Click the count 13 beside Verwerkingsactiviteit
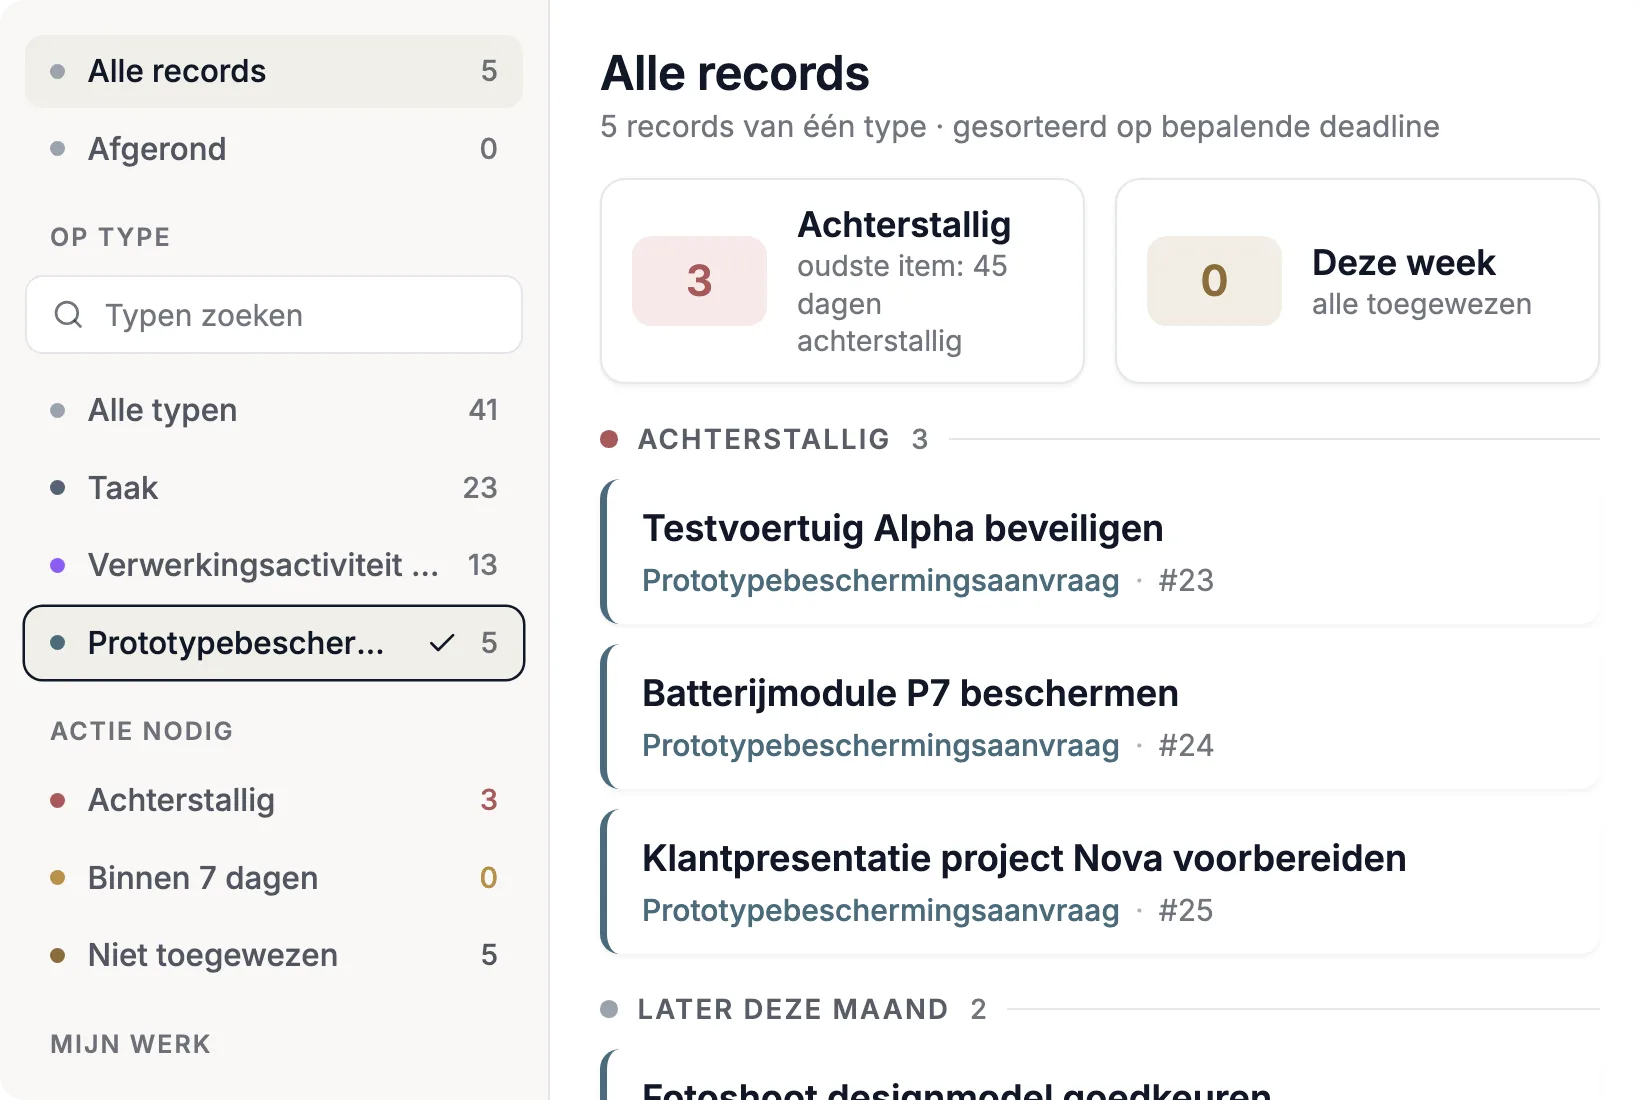The width and height of the screenshot is (1650, 1100). point(482,565)
